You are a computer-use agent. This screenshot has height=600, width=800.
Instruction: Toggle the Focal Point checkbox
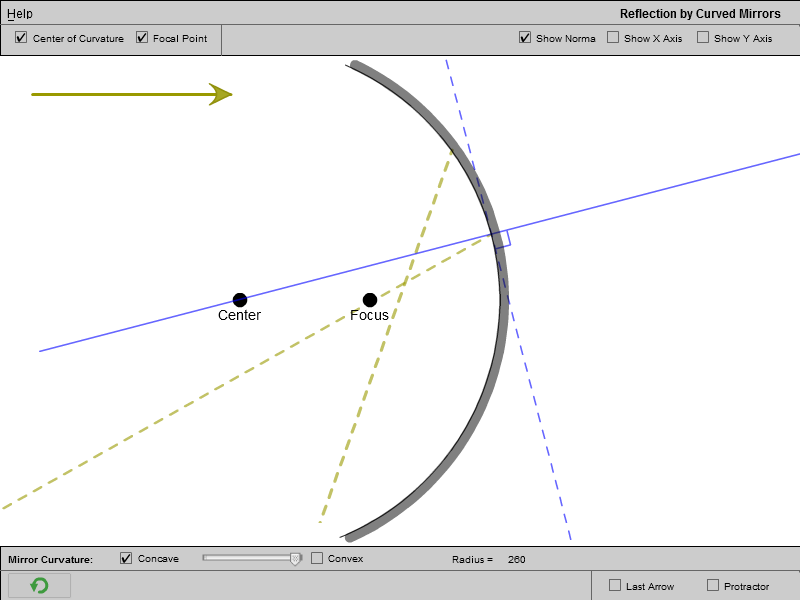coord(142,38)
